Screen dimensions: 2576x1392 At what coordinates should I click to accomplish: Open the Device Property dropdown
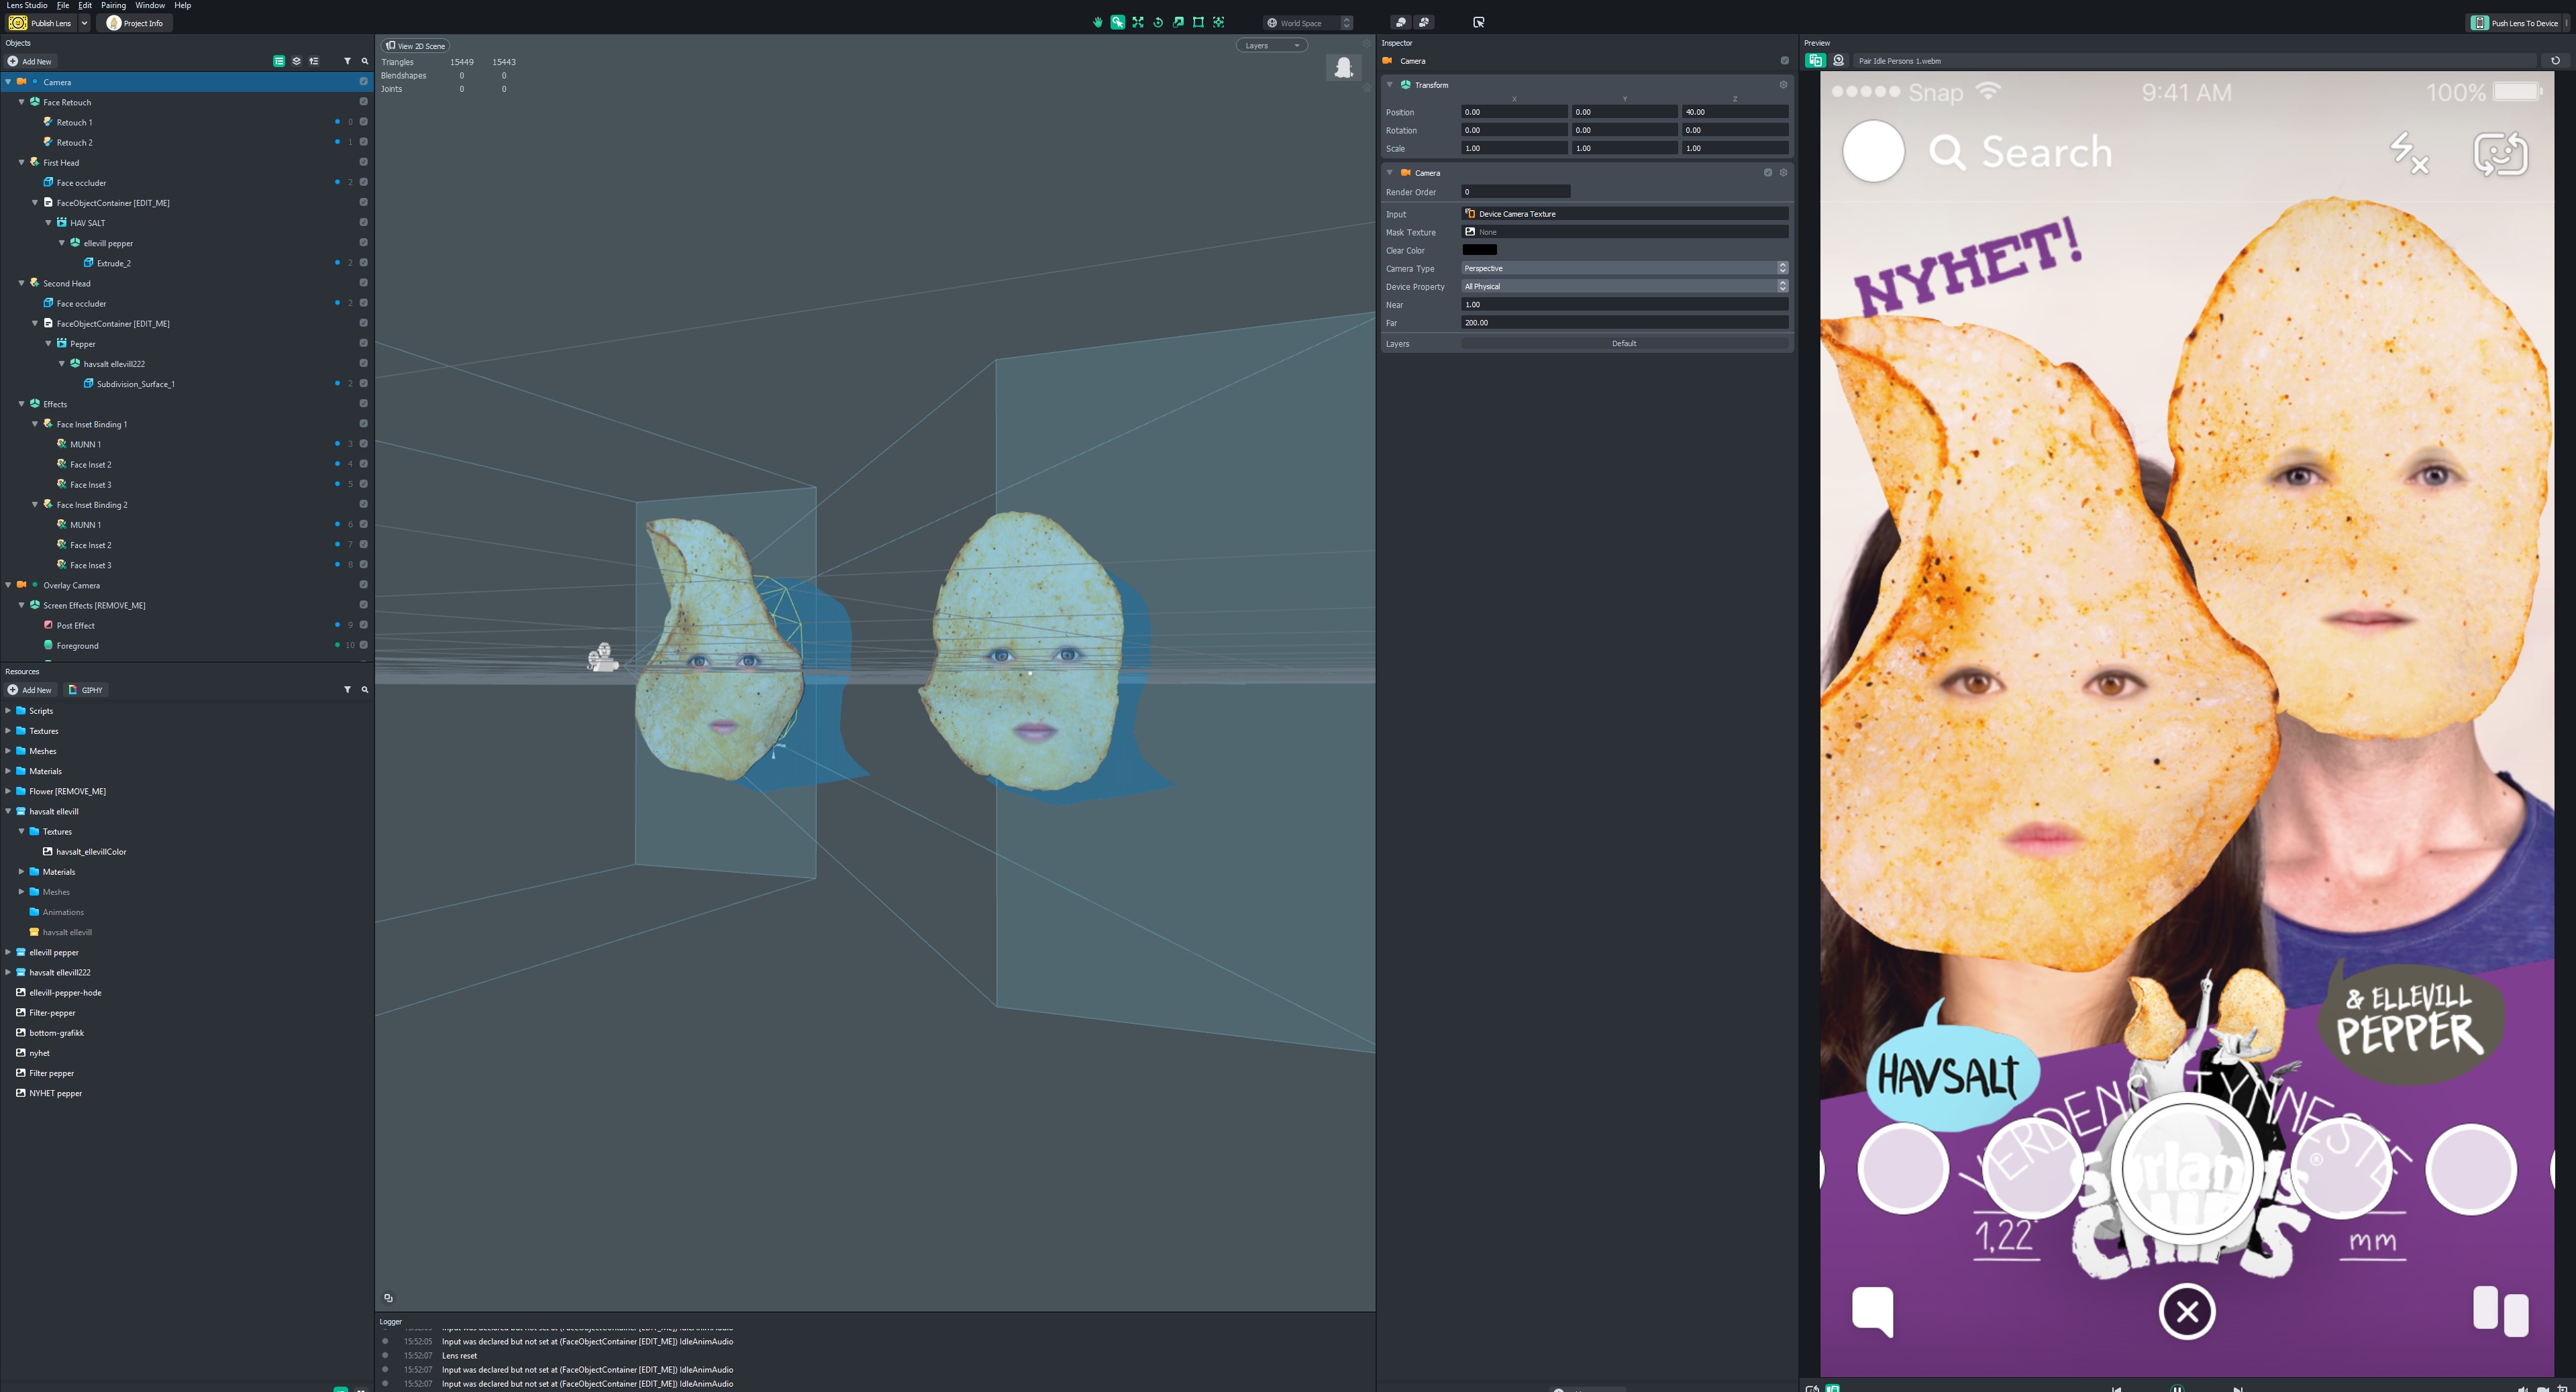click(1624, 286)
